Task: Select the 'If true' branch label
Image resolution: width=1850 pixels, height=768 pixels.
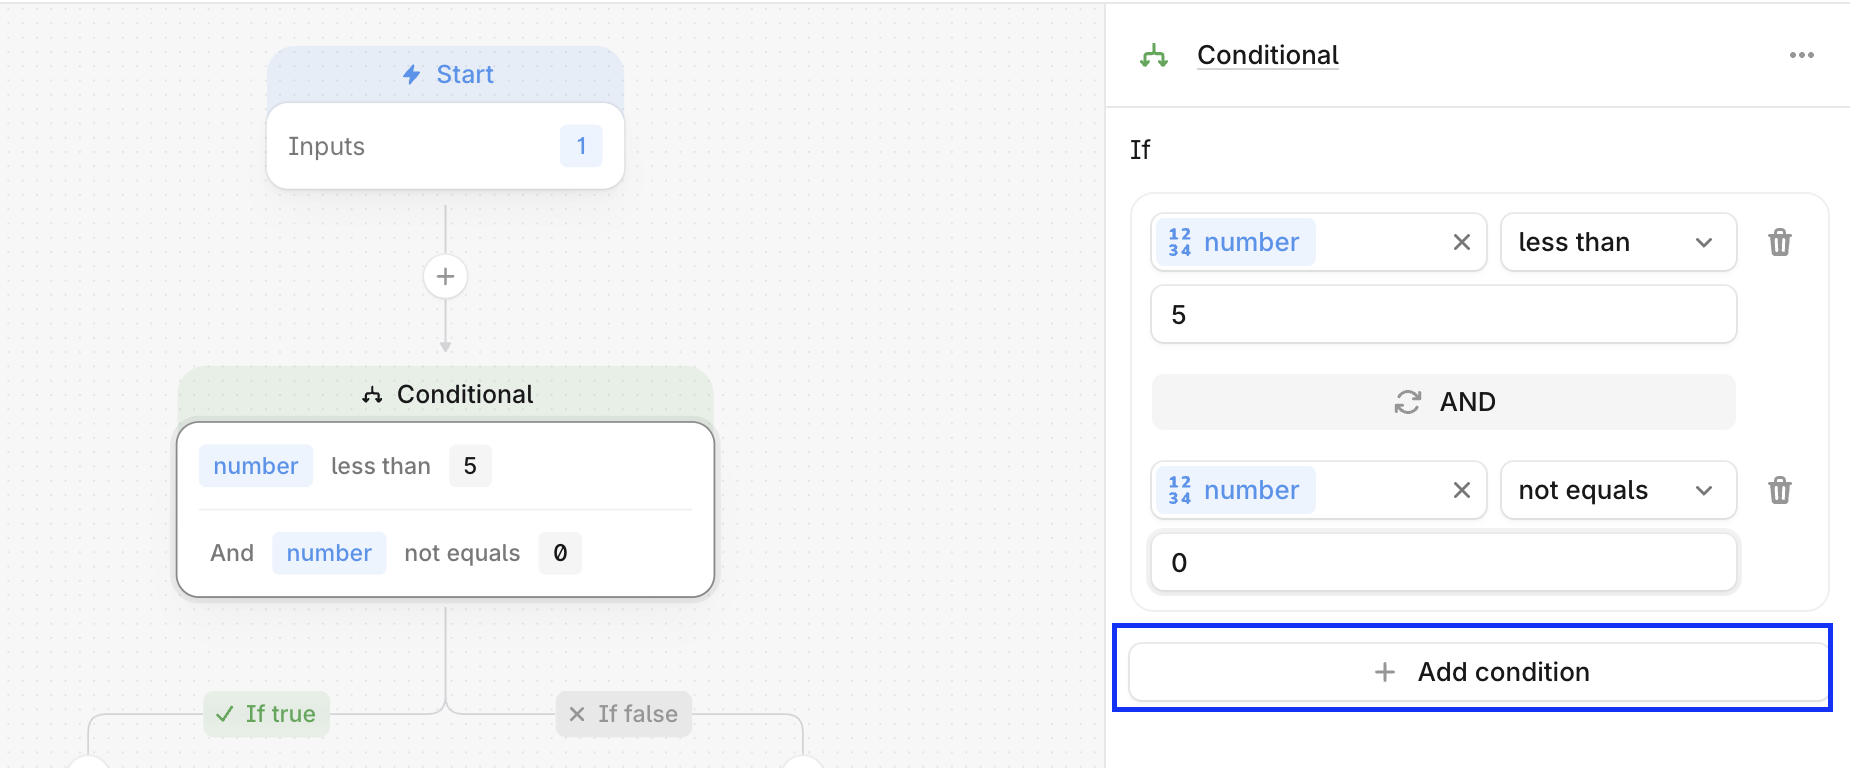Action: pos(266,714)
